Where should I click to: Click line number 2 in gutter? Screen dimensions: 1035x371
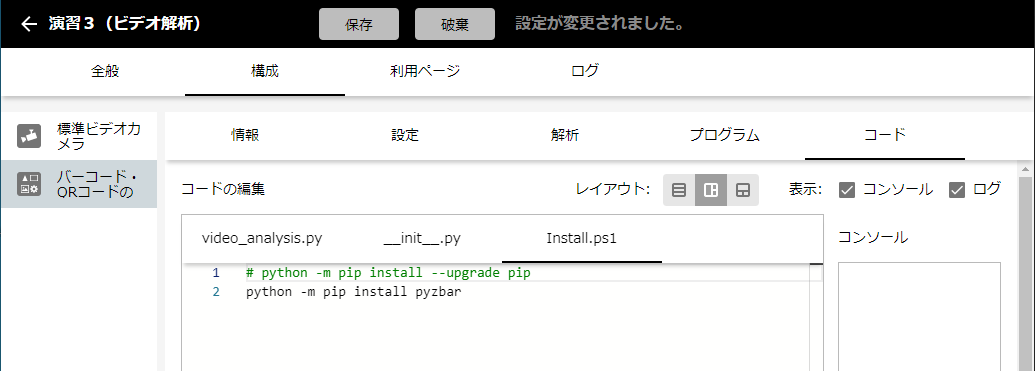point(216,291)
